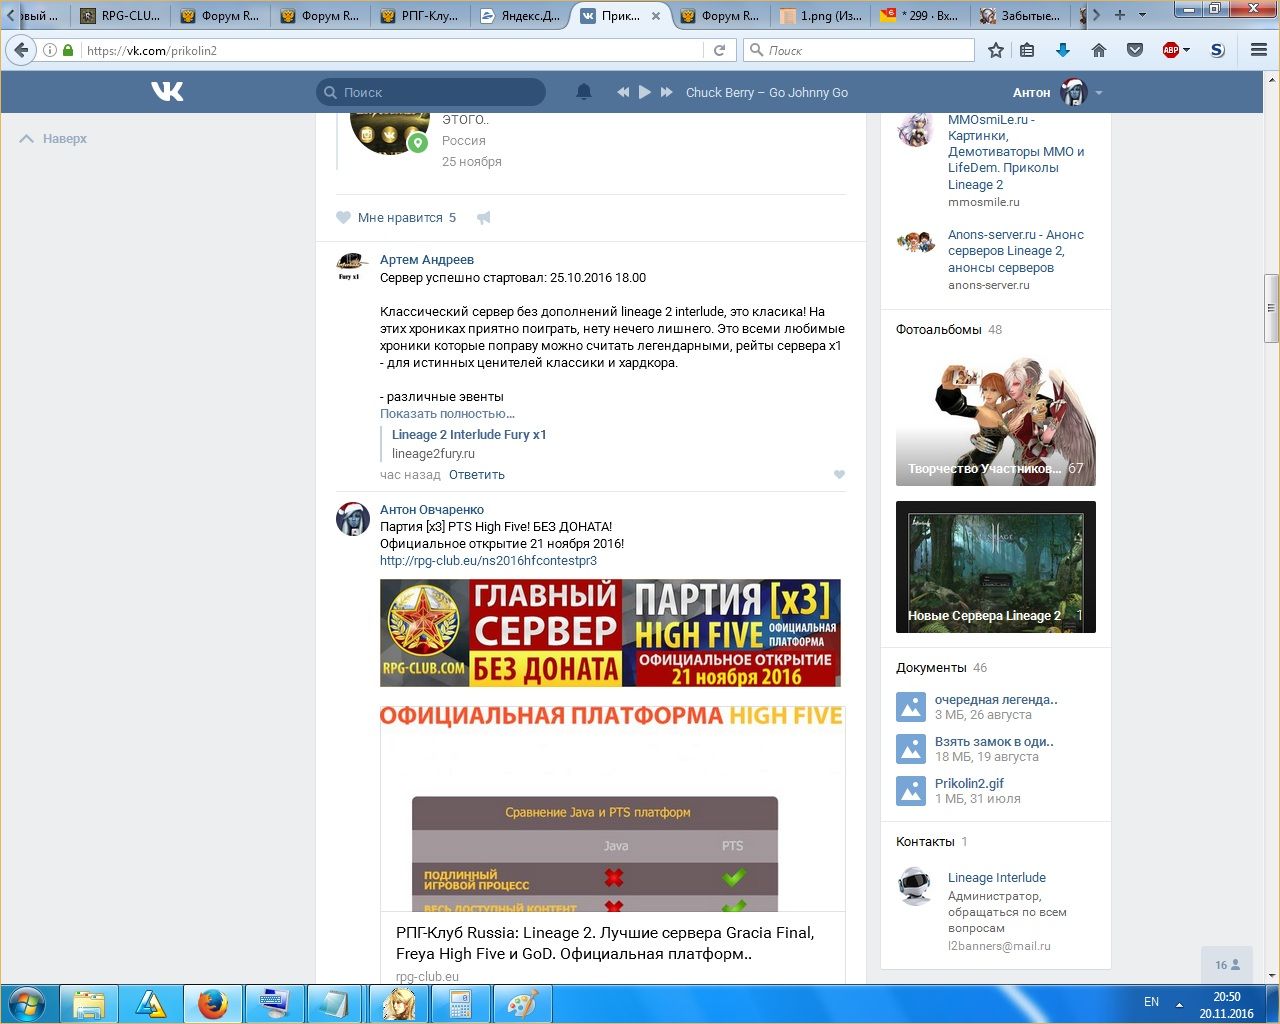Click the VK logo in header
This screenshot has height=1024, width=1280.
pos(167,92)
